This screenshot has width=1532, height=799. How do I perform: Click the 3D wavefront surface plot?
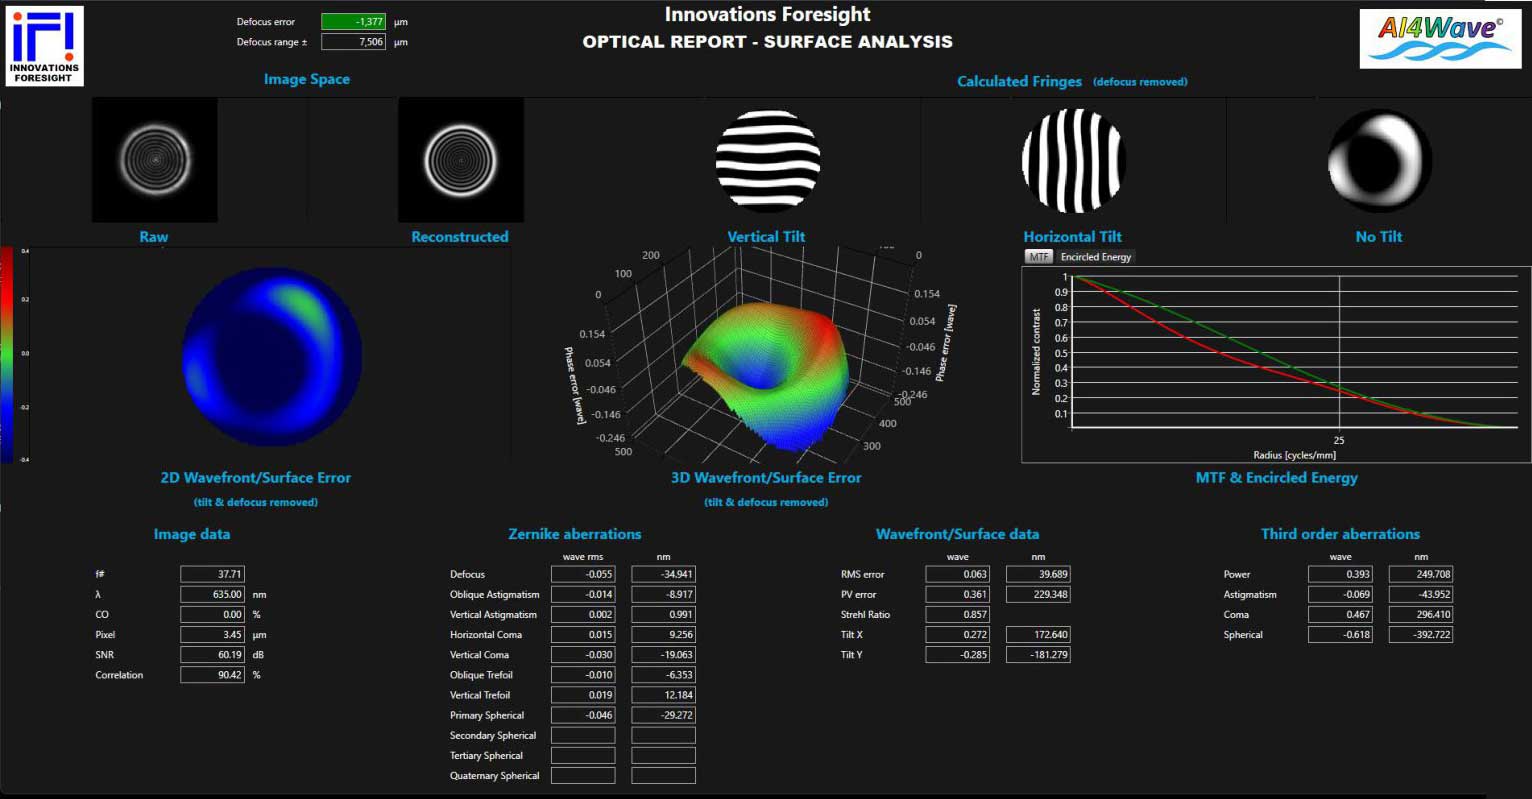point(765,360)
